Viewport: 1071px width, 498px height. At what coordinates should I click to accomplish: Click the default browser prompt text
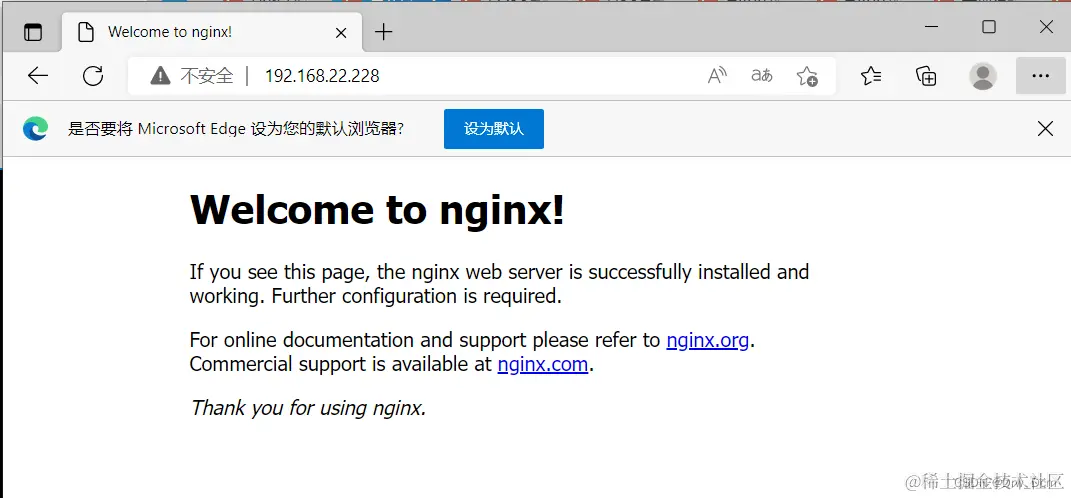pos(236,128)
